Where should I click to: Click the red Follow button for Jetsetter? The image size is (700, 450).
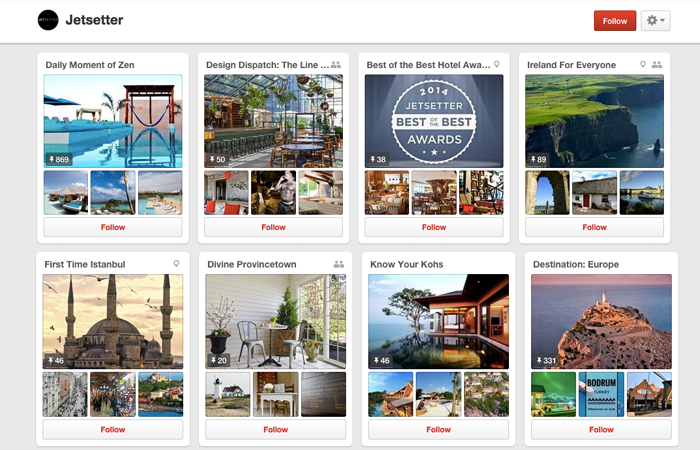615,21
